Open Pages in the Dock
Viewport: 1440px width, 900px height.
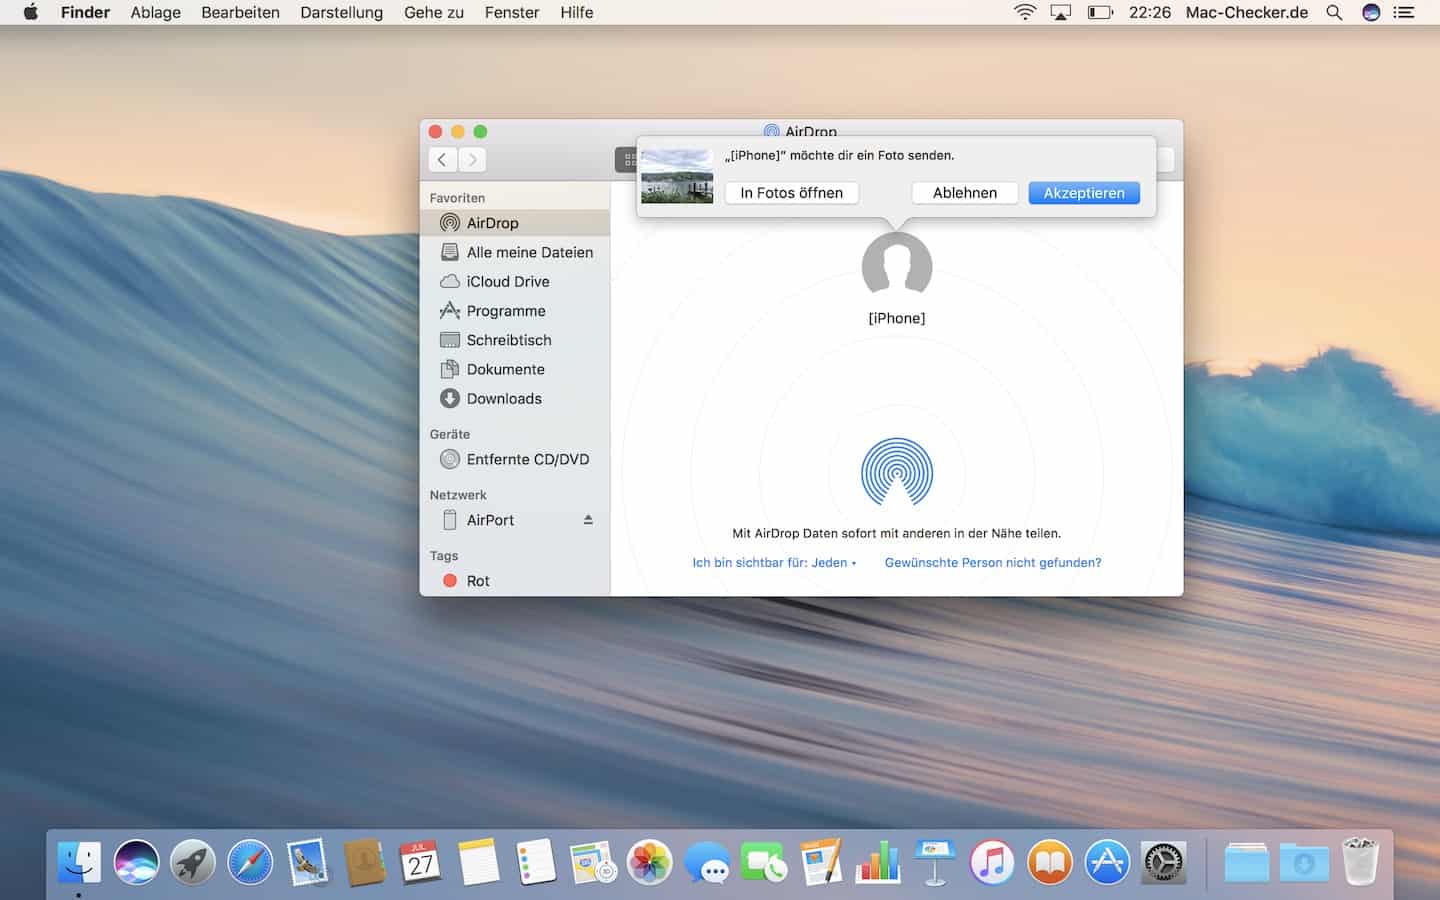821,862
